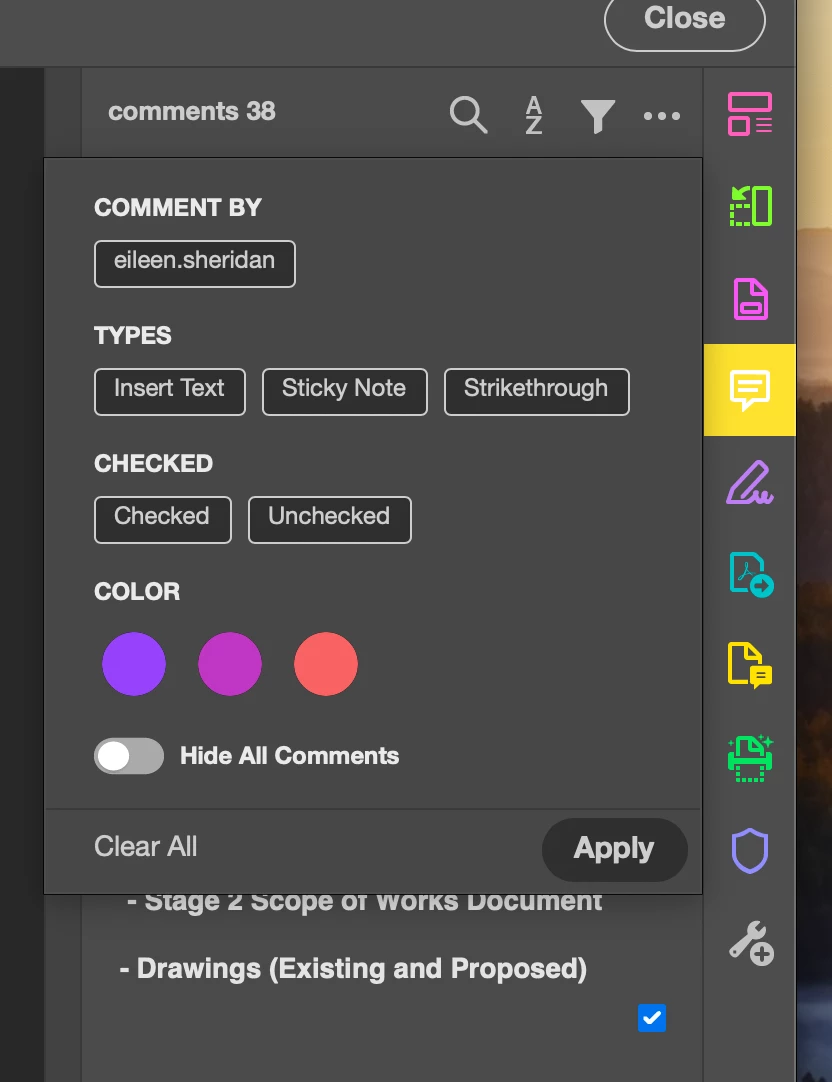Open the yellow Comment tool in sidebar

749,390
